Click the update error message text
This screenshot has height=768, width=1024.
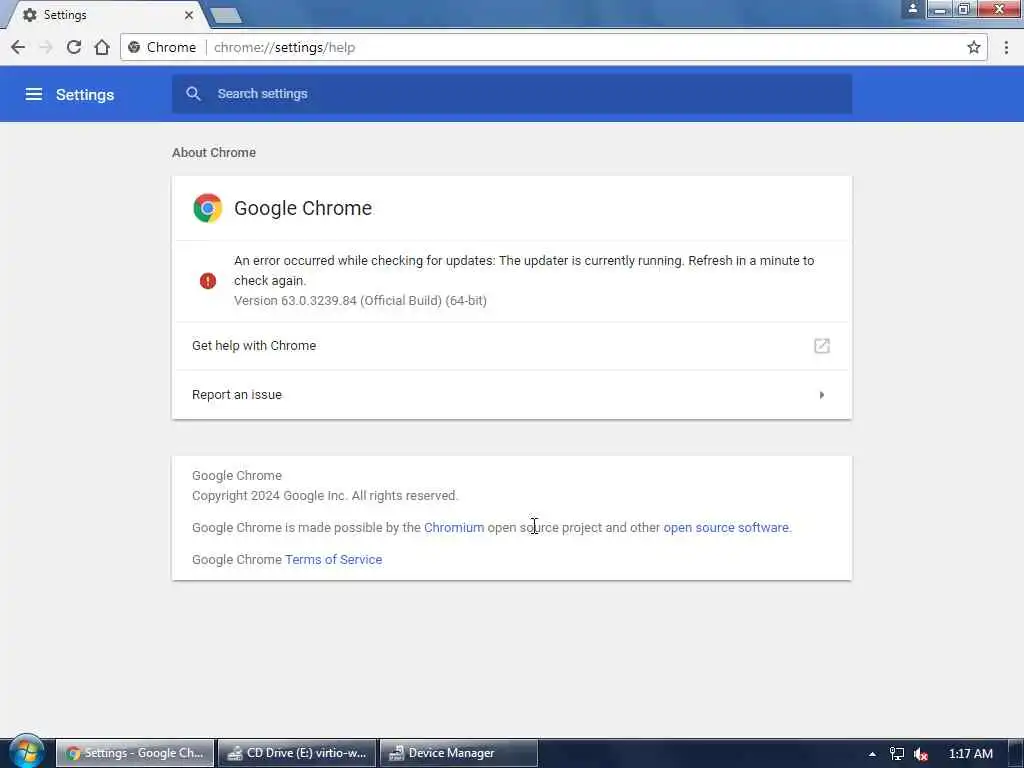[x=524, y=270]
